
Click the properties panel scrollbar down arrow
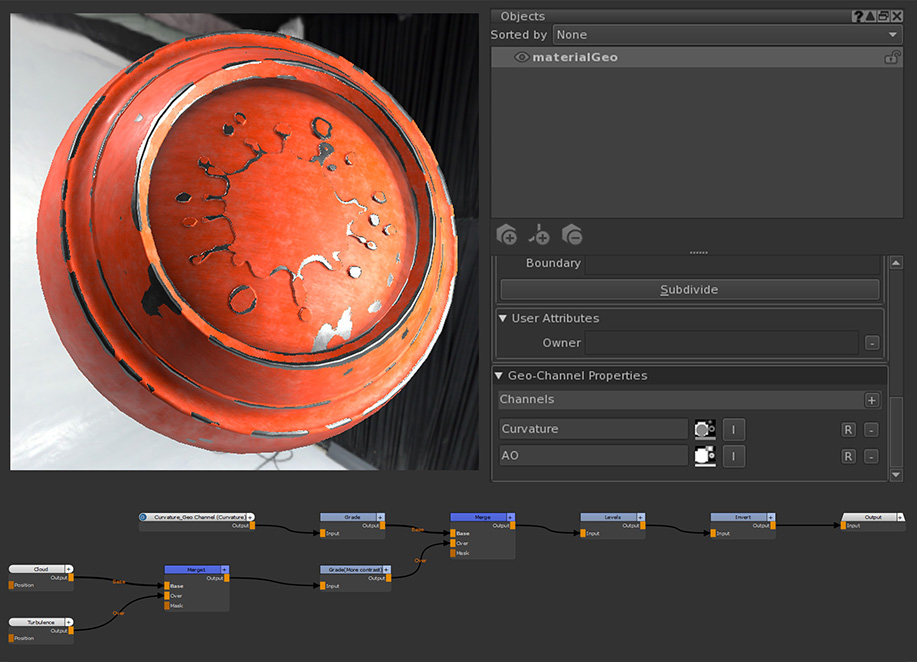click(x=895, y=475)
